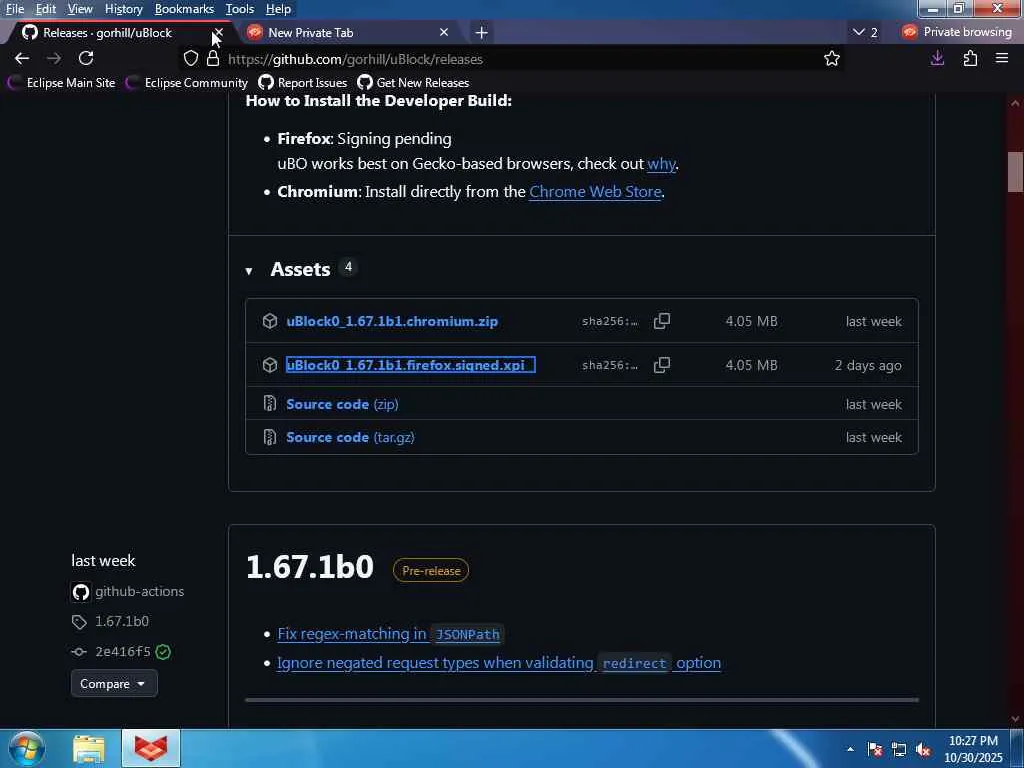Open the Help menu
The image size is (1024, 768).
pos(278,8)
